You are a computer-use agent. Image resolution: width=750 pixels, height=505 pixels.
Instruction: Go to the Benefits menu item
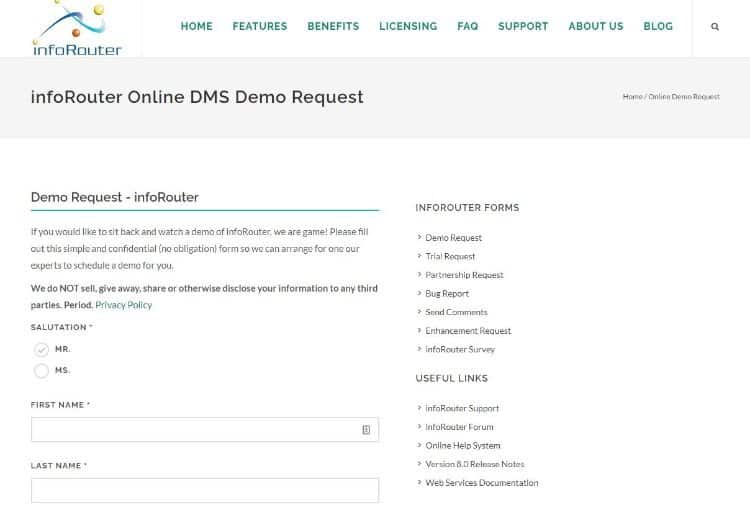333,27
